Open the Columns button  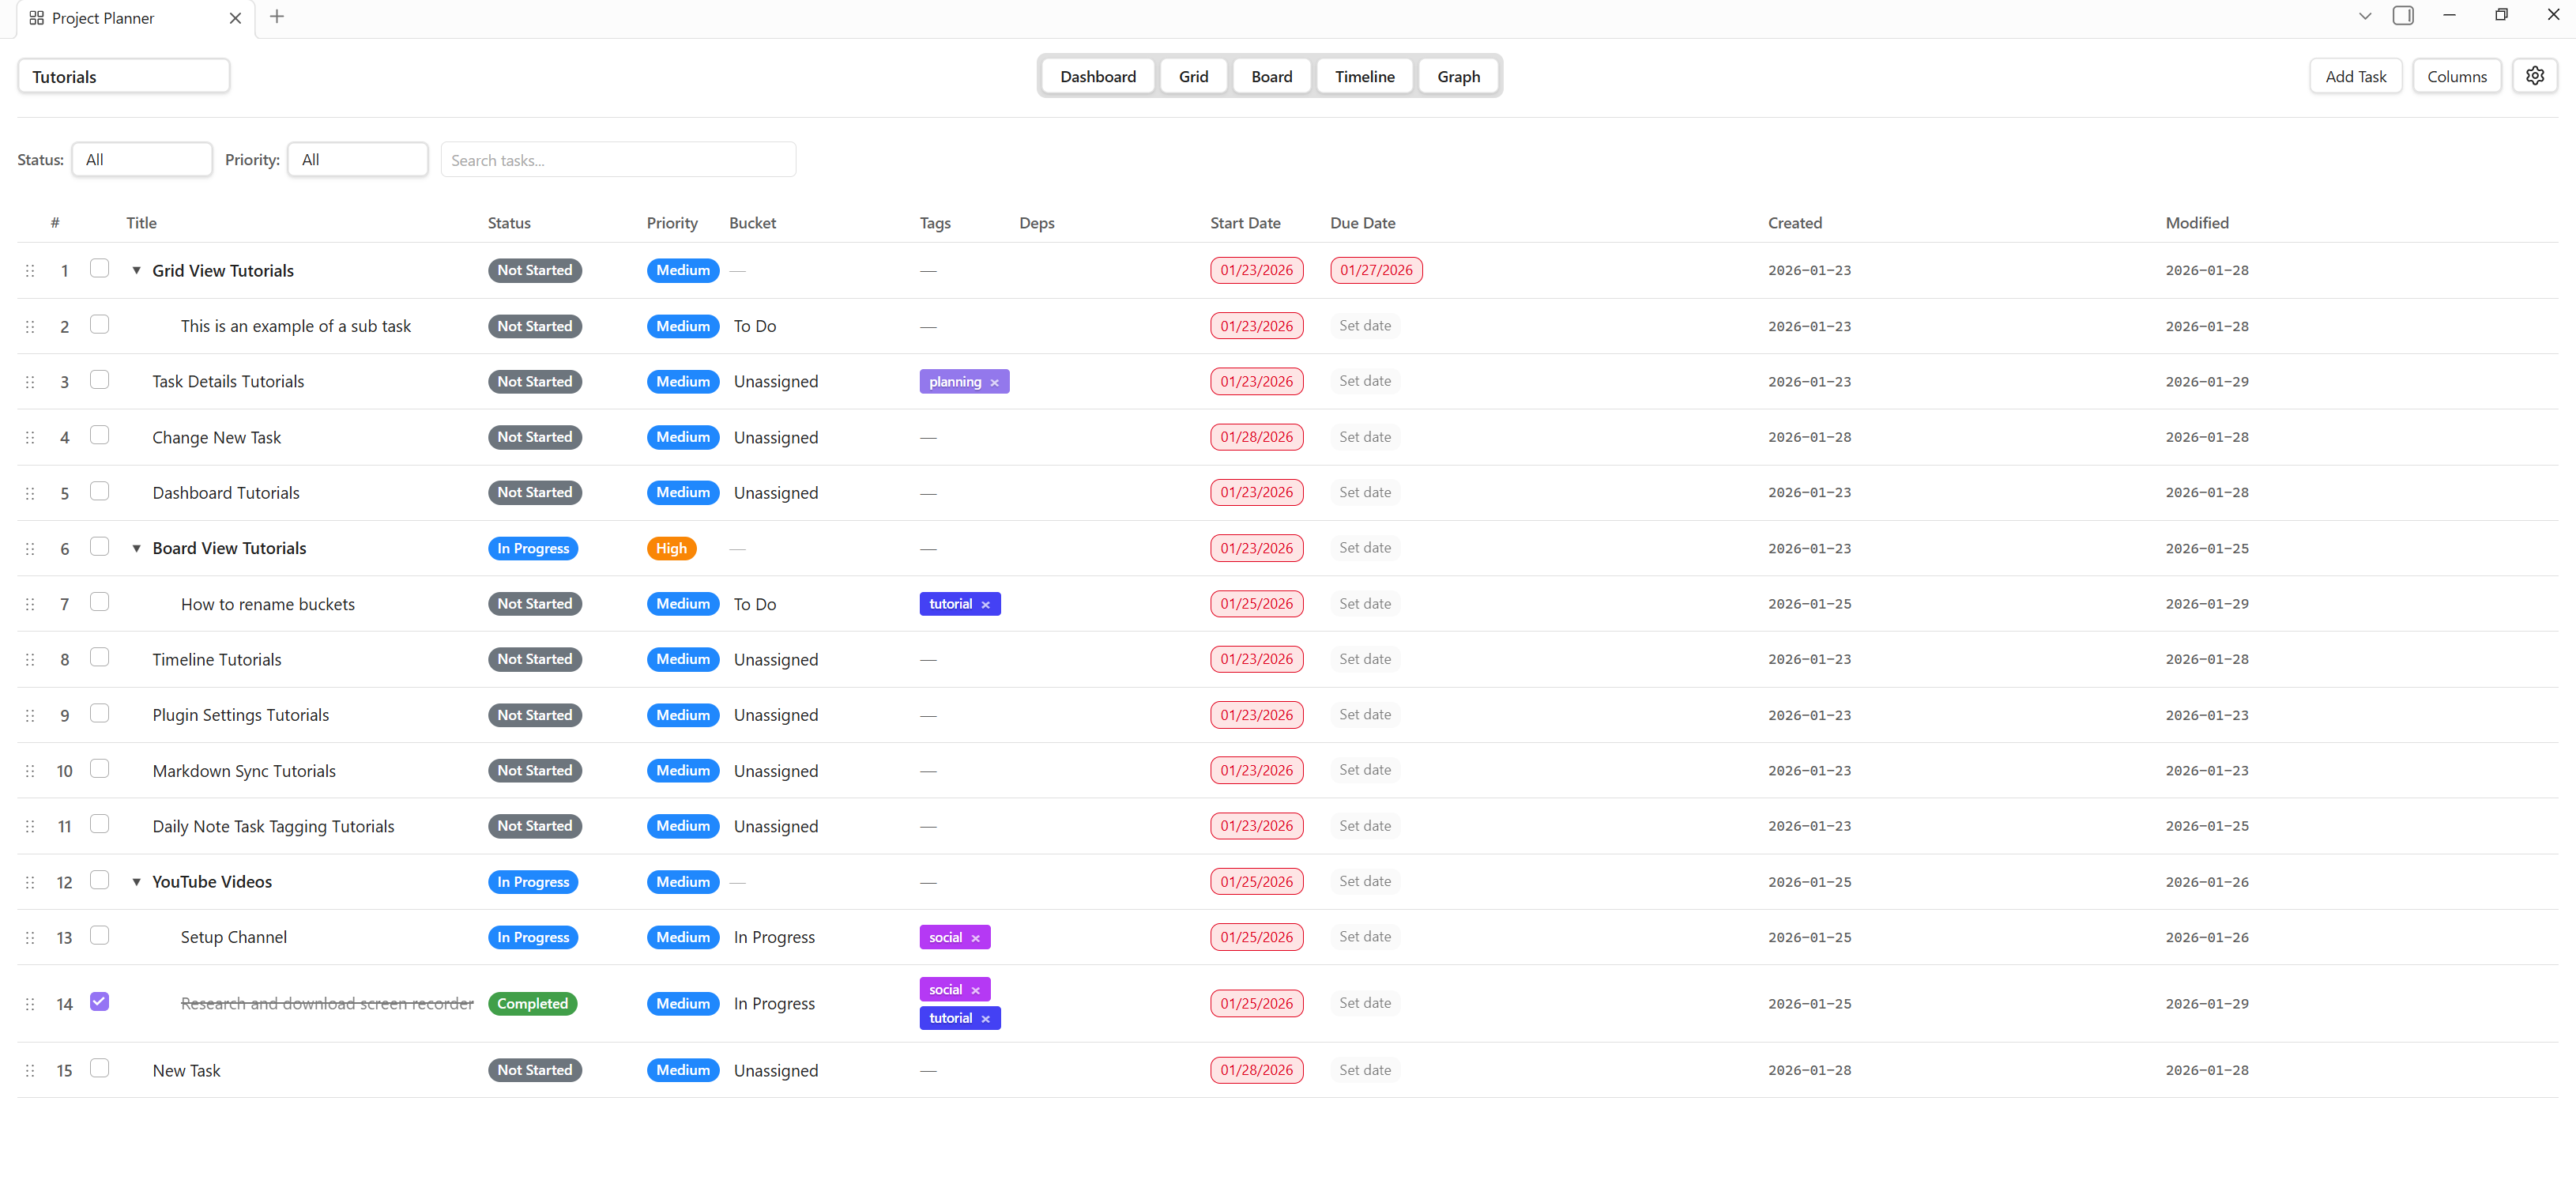coord(2456,77)
